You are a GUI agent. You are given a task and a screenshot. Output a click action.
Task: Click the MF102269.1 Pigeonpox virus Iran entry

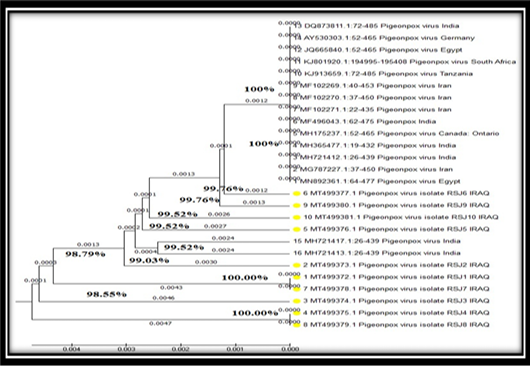372,86
